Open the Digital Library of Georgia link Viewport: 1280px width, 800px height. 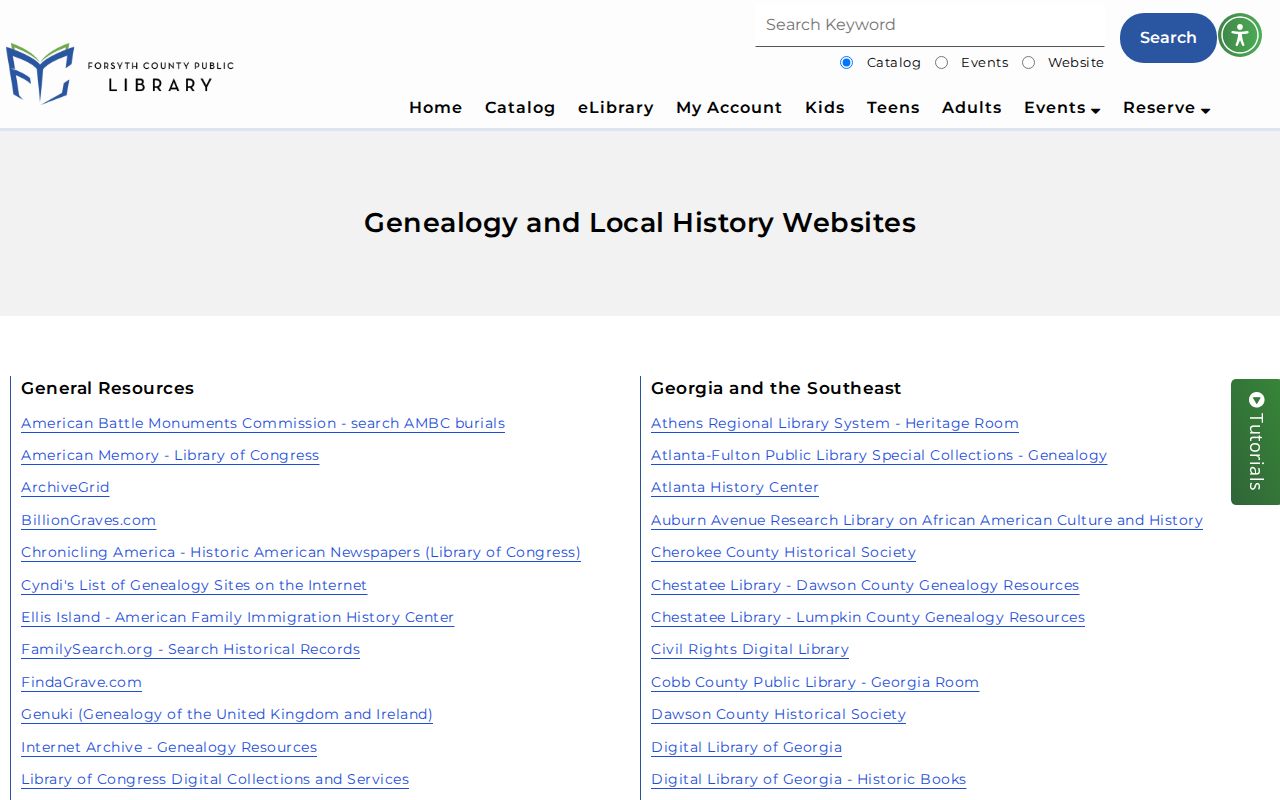[746, 747]
